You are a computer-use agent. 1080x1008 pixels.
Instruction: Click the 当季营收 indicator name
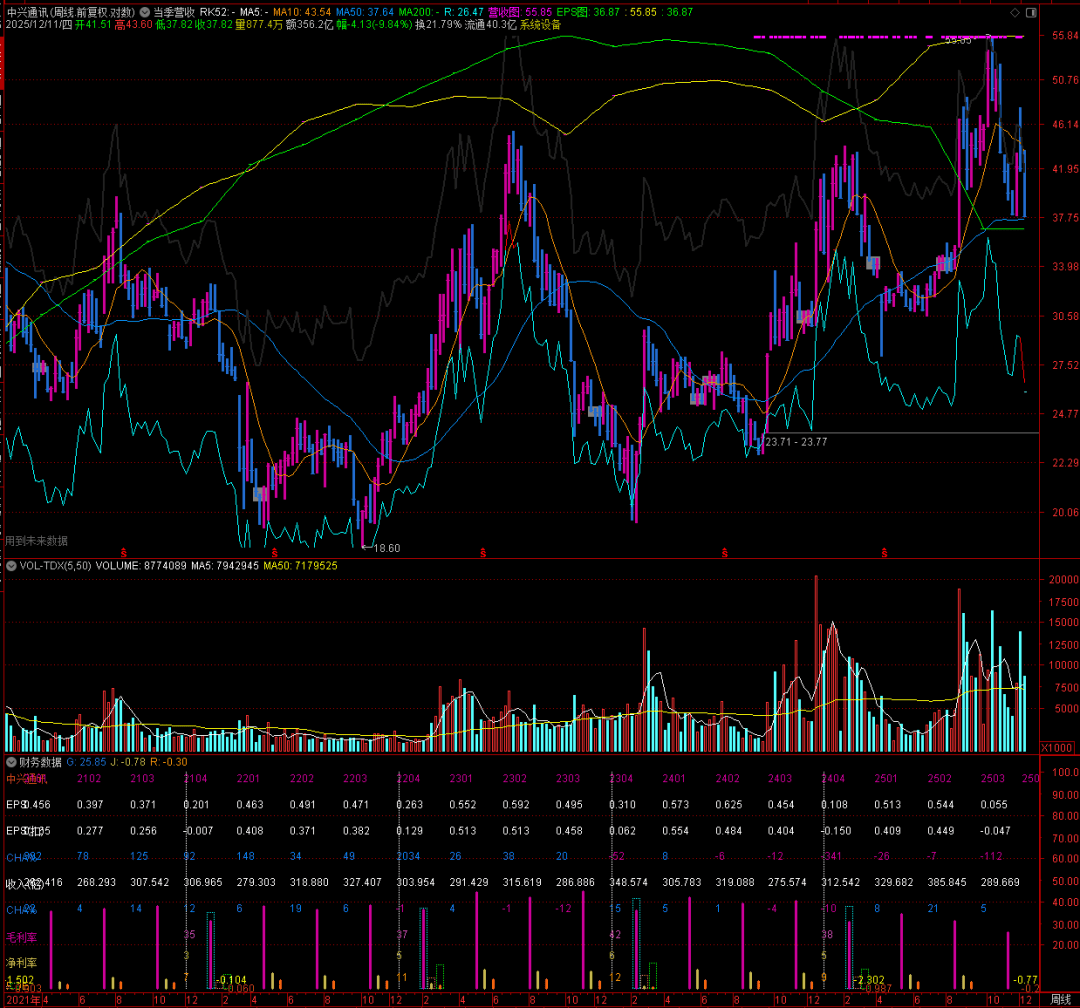click(174, 12)
